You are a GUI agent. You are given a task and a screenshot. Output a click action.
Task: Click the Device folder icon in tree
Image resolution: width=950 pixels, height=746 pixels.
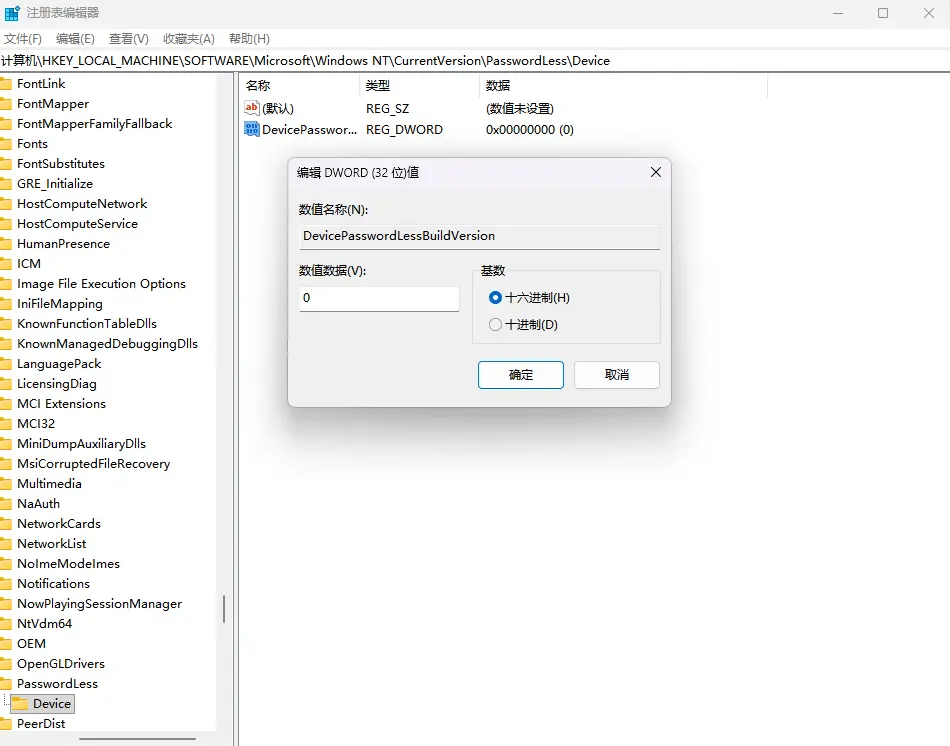click(20, 704)
